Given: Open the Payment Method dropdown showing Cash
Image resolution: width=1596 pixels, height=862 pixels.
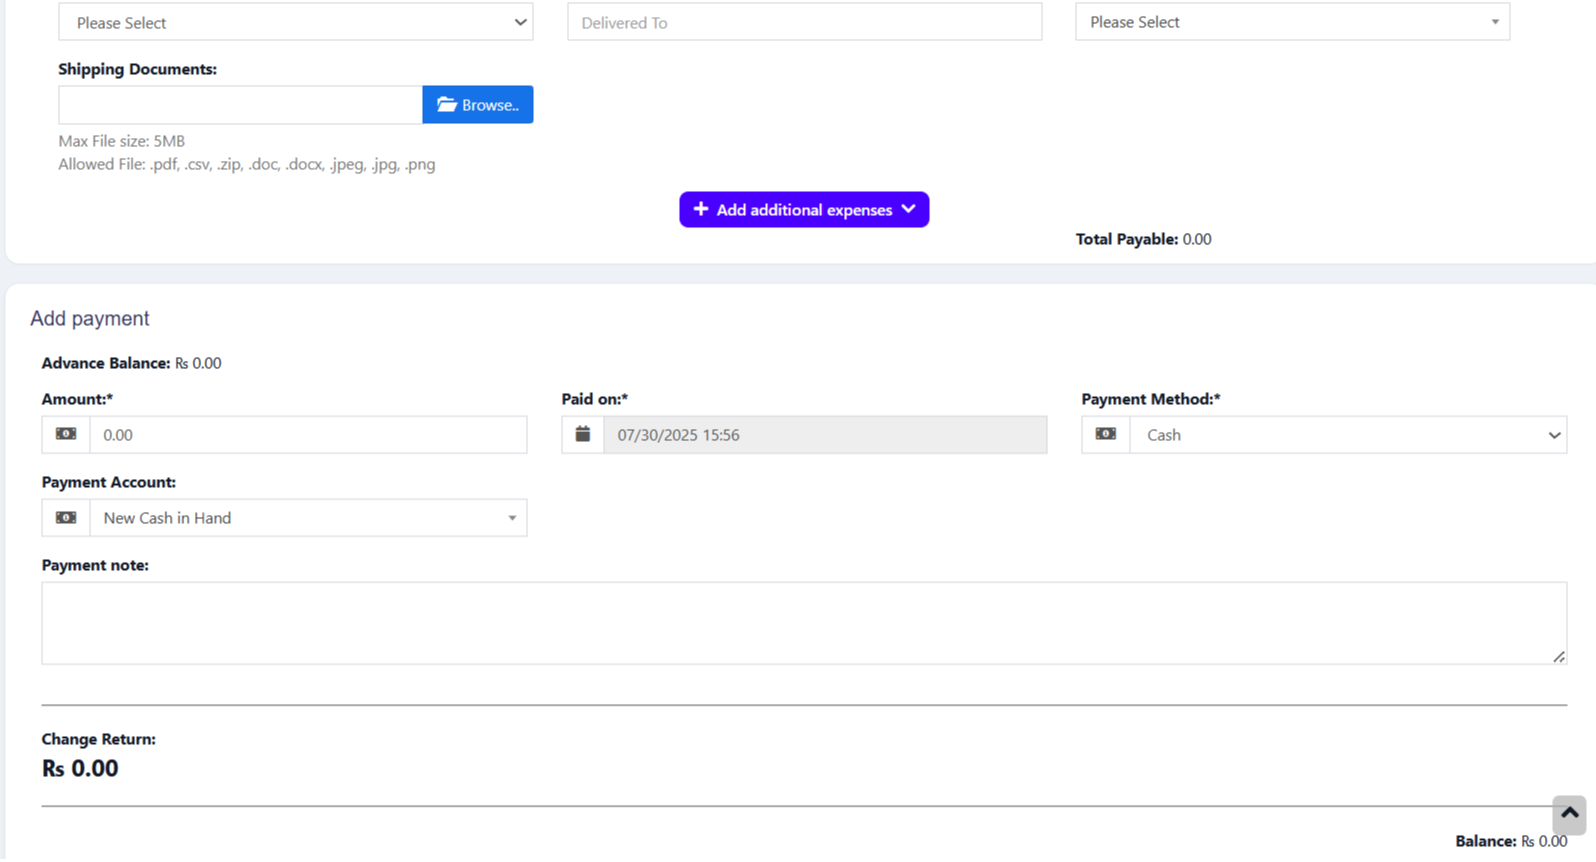Looking at the screenshot, I should [x=1347, y=435].
